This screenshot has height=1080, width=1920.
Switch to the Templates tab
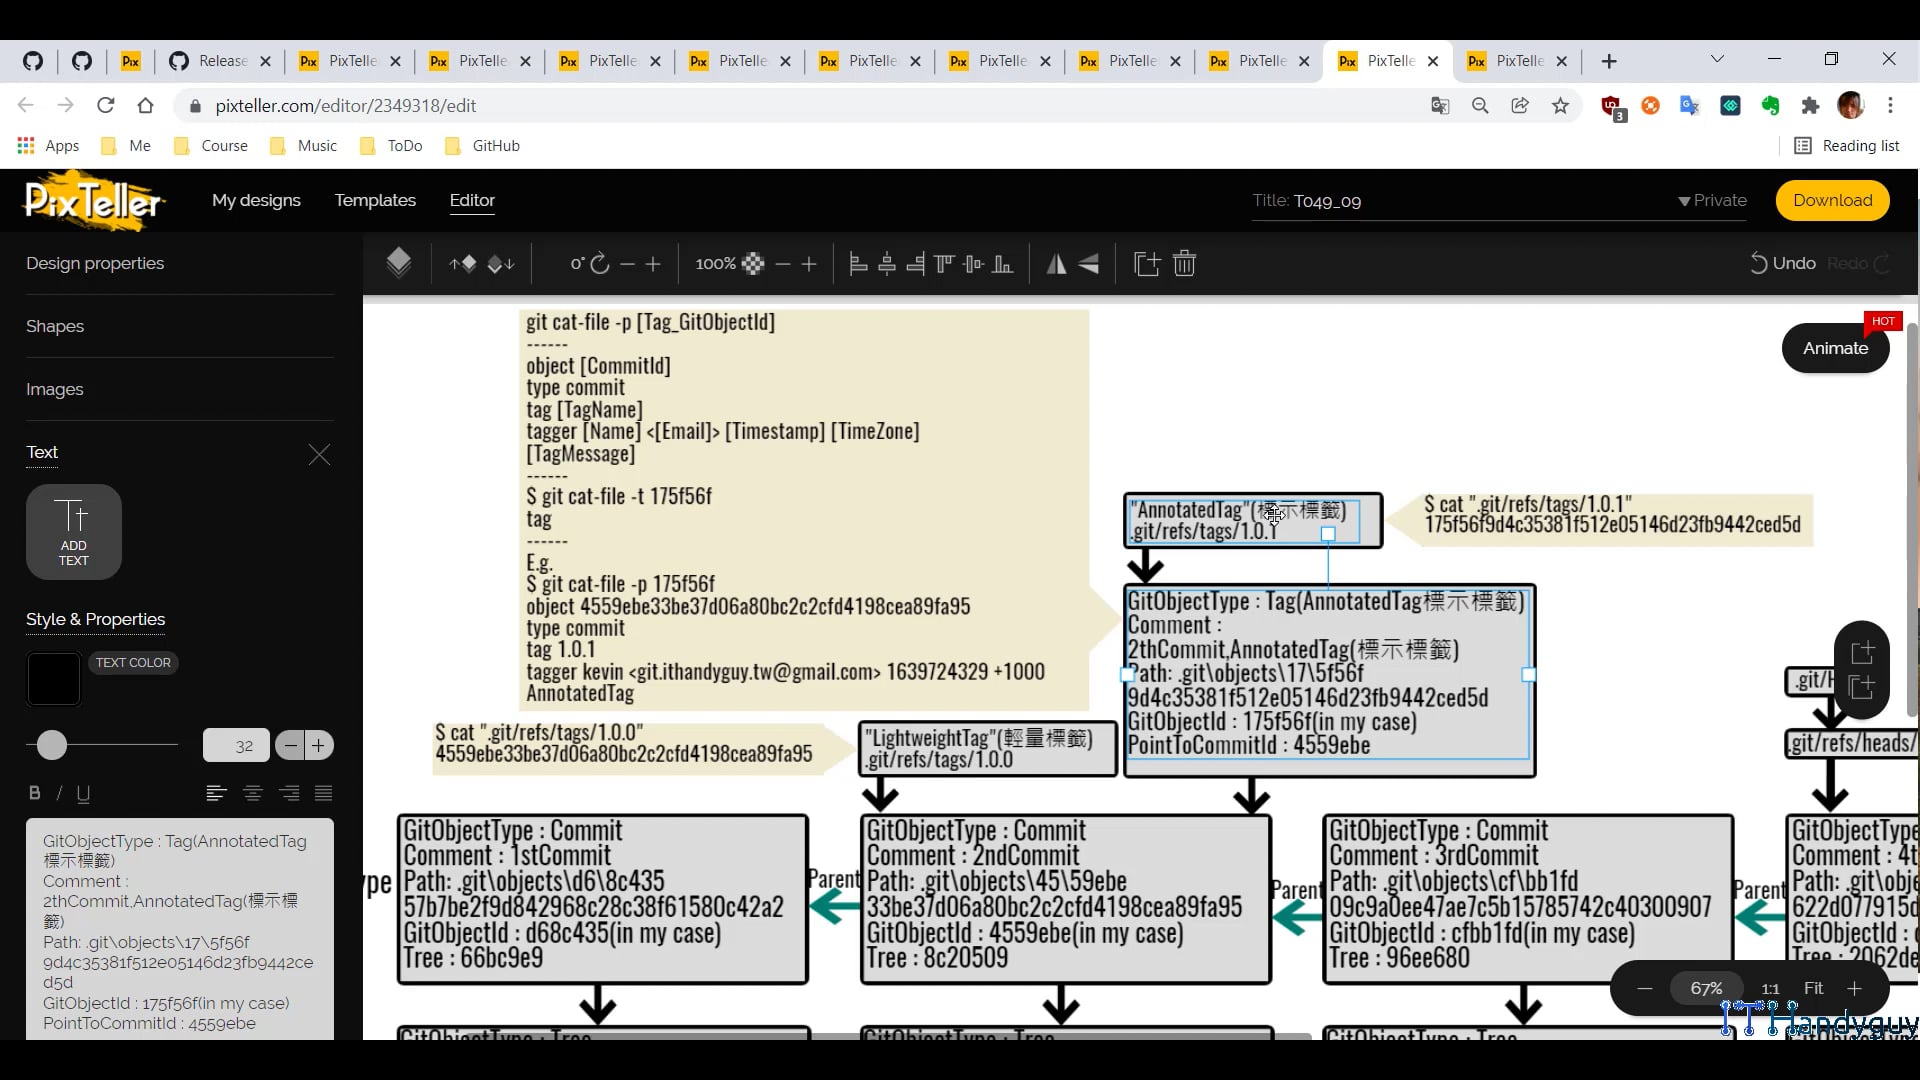pyautogui.click(x=375, y=200)
